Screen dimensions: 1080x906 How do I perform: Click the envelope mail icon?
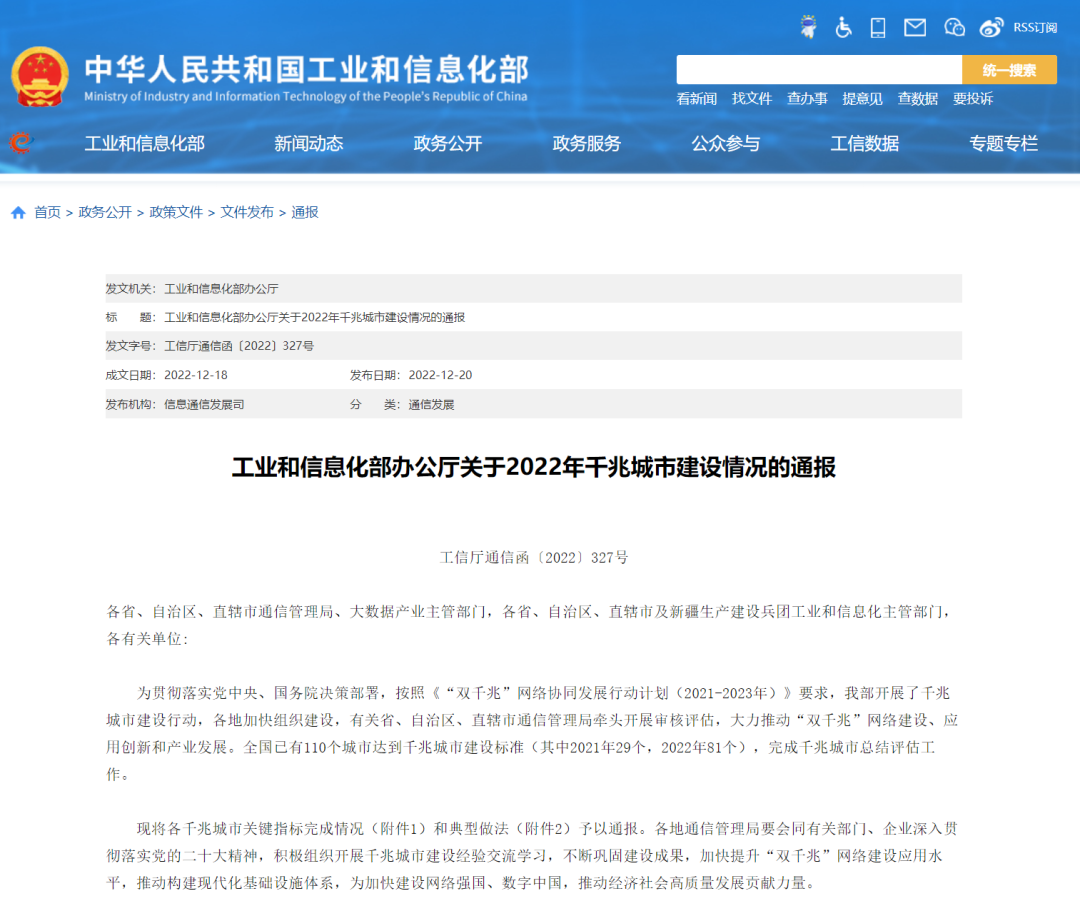tap(915, 28)
